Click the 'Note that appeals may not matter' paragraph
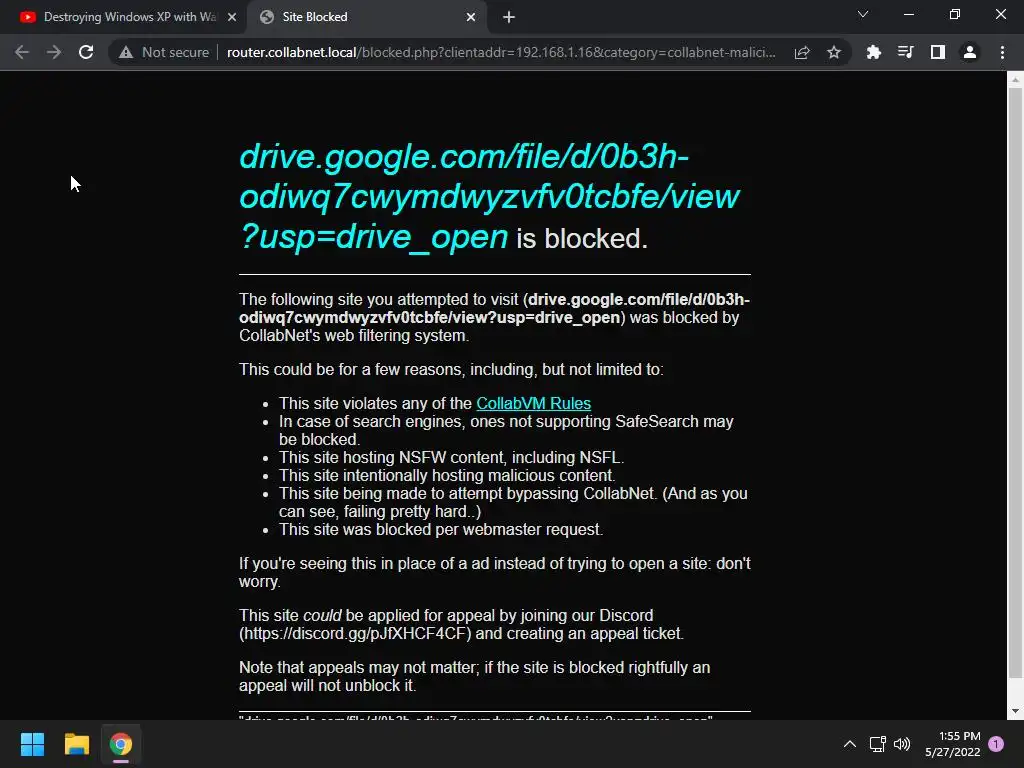Screen dimensions: 1024x768 (474, 677)
